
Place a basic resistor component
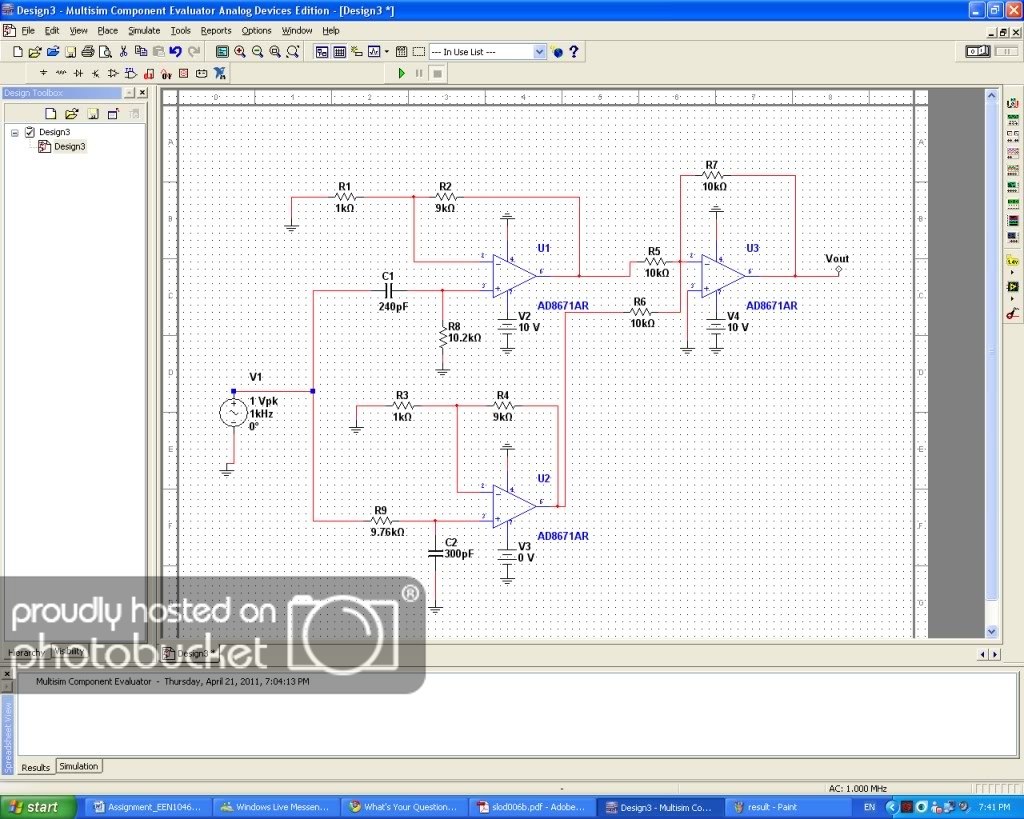[x=61, y=73]
